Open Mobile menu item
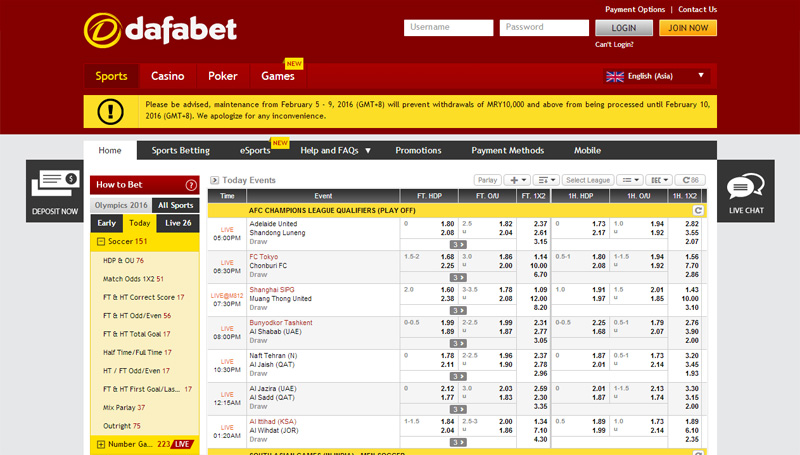800x455 pixels. pos(587,150)
